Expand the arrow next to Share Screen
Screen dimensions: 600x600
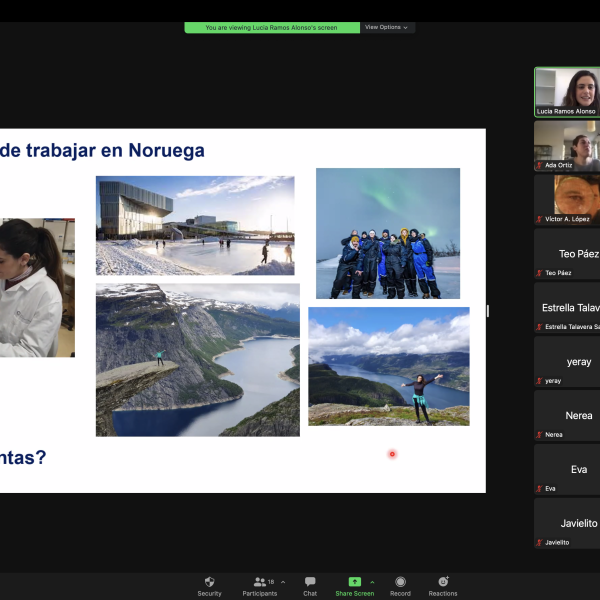click(x=373, y=582)
